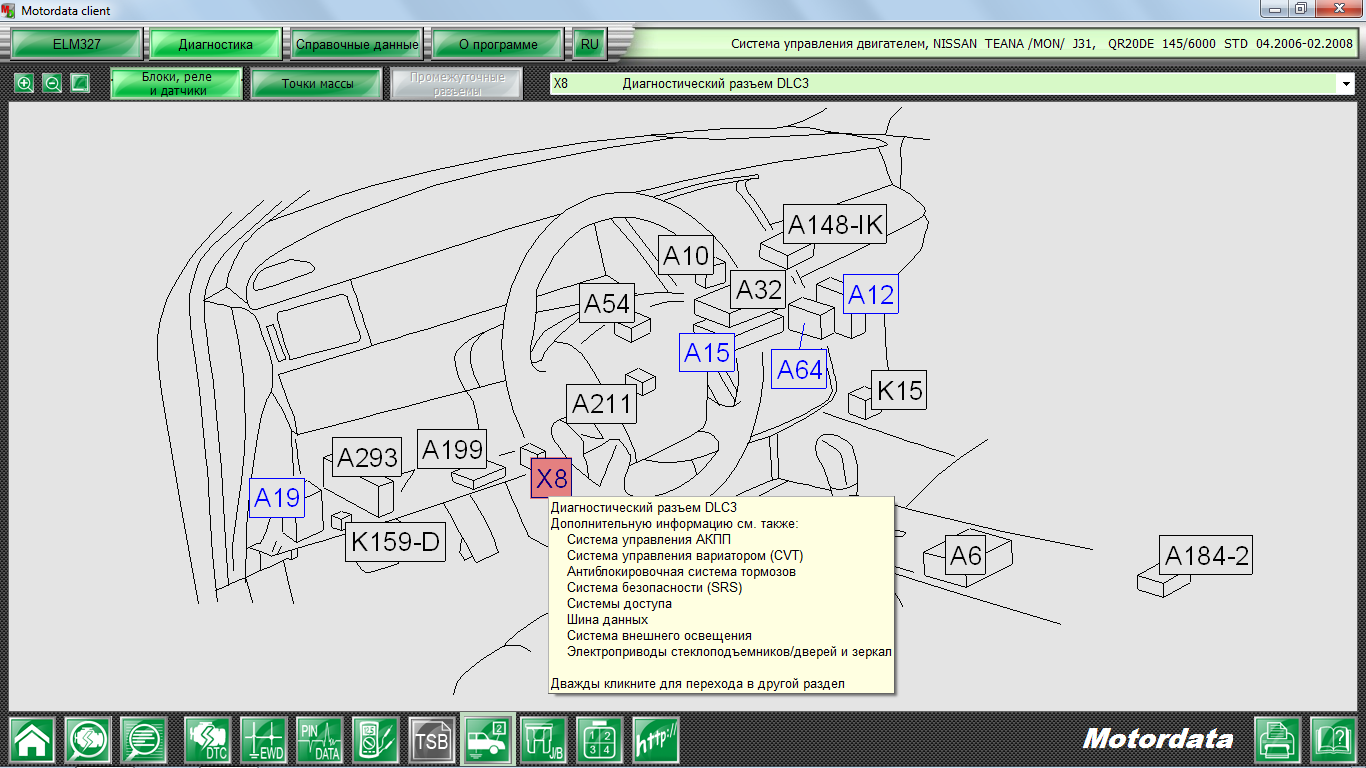1366x768 pixels.
Task: Zoom out of the diagram
Action: [x=52, y=83]
